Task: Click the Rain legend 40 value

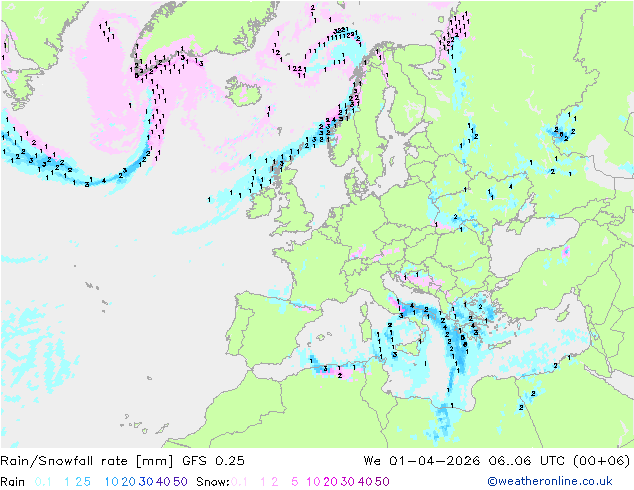Action: (163, 482)
